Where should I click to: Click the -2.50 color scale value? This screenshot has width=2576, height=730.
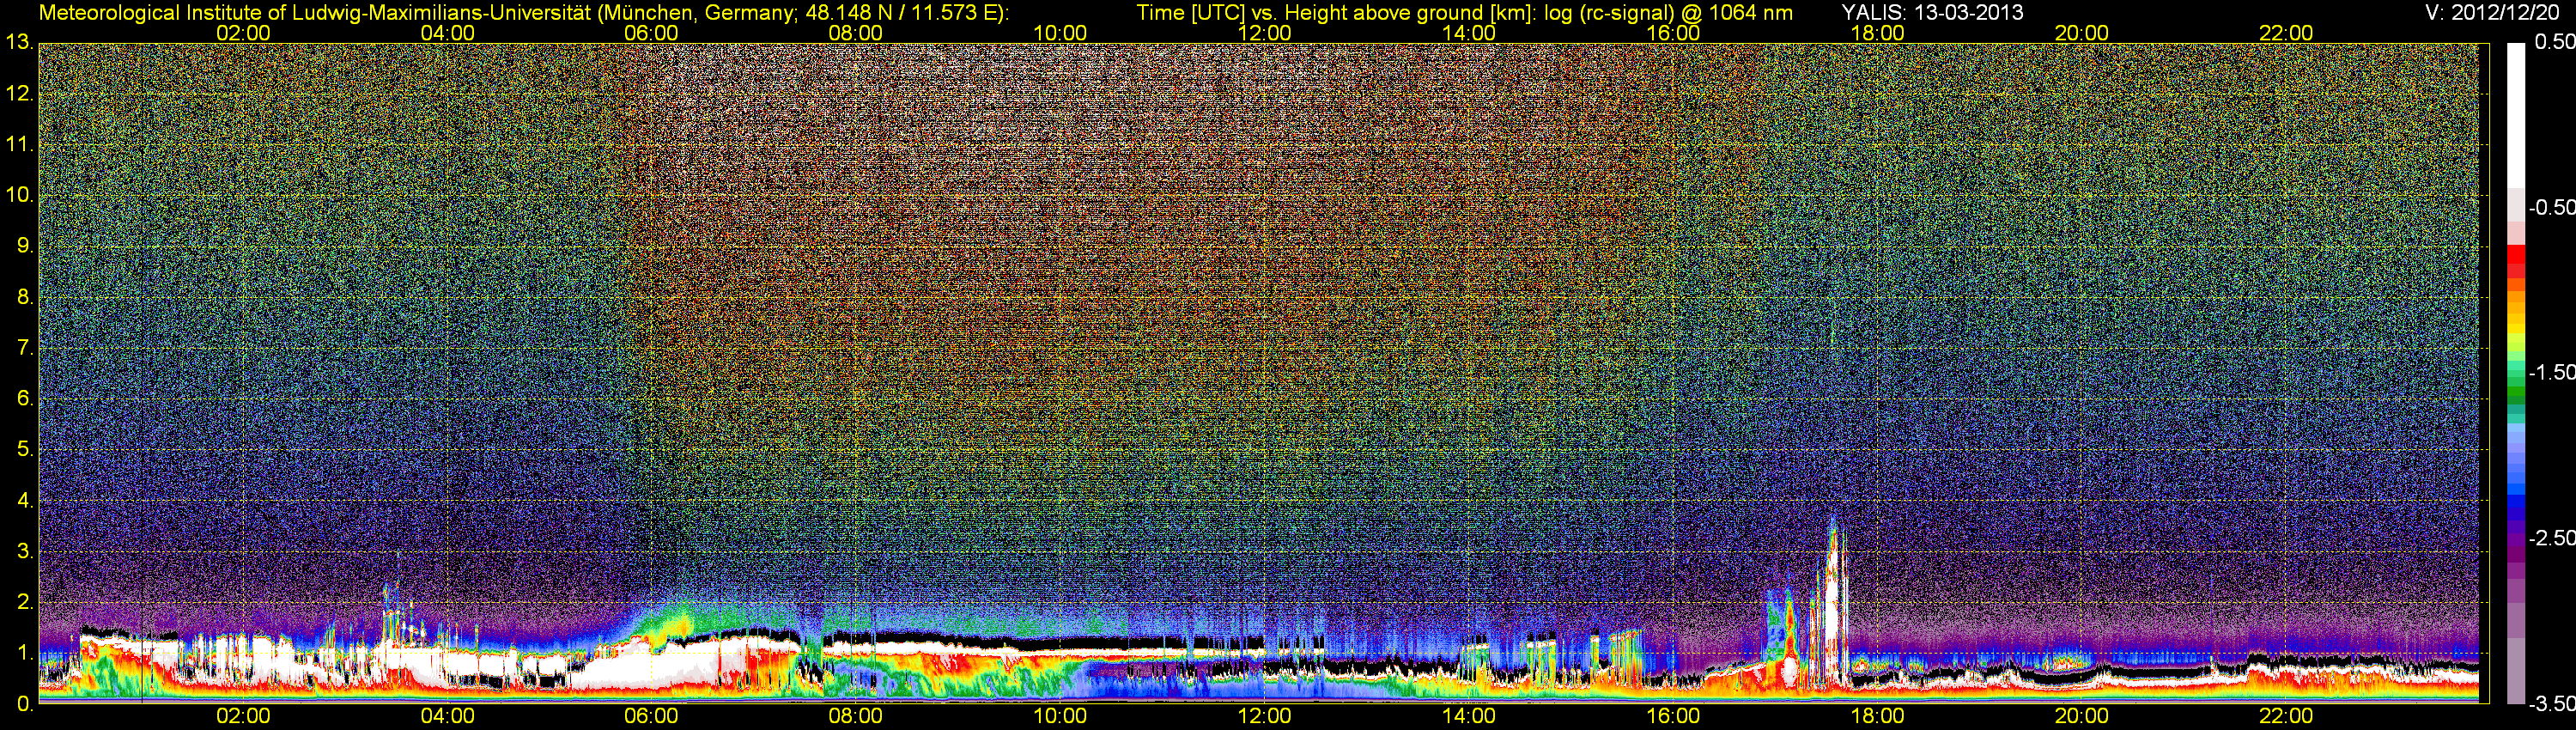pos(2551,537)
